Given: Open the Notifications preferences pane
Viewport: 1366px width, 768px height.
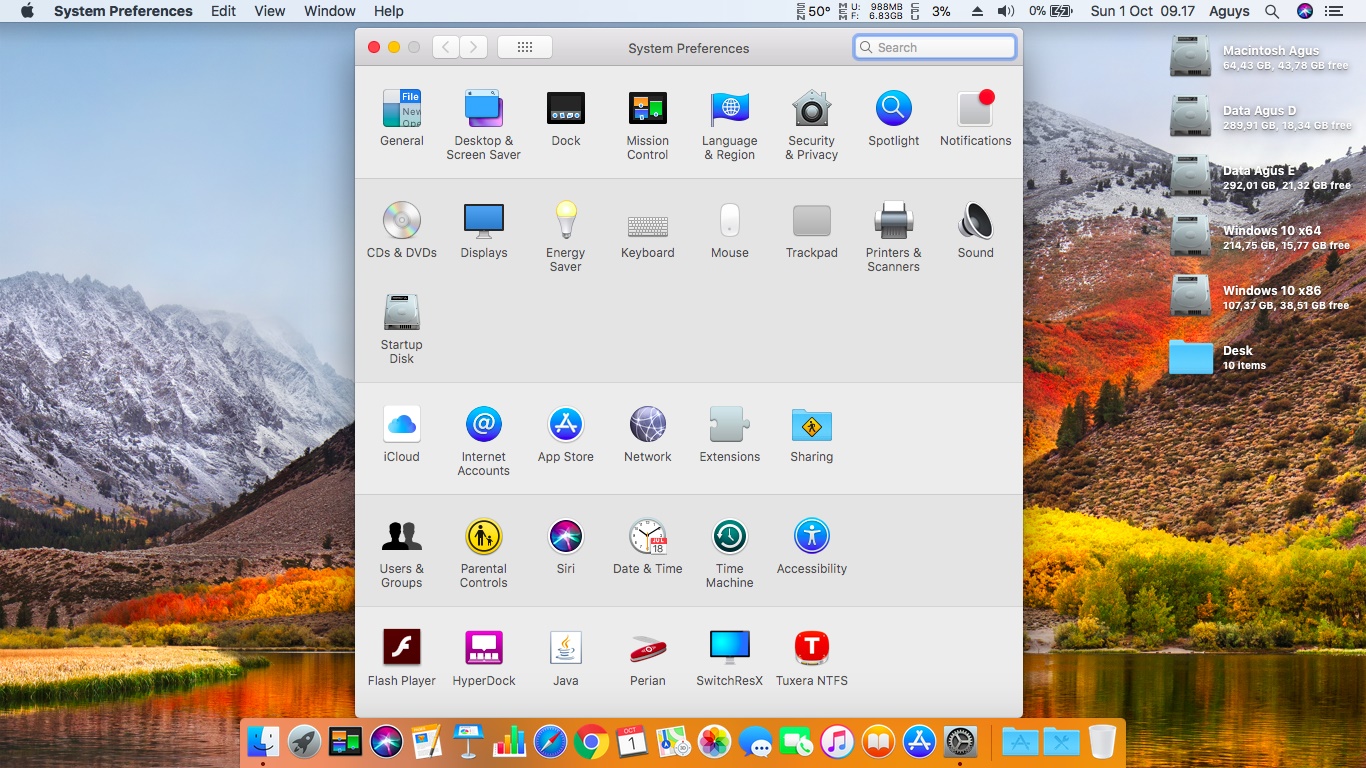Looking at the screenshot, I should [x=976, y=119].
